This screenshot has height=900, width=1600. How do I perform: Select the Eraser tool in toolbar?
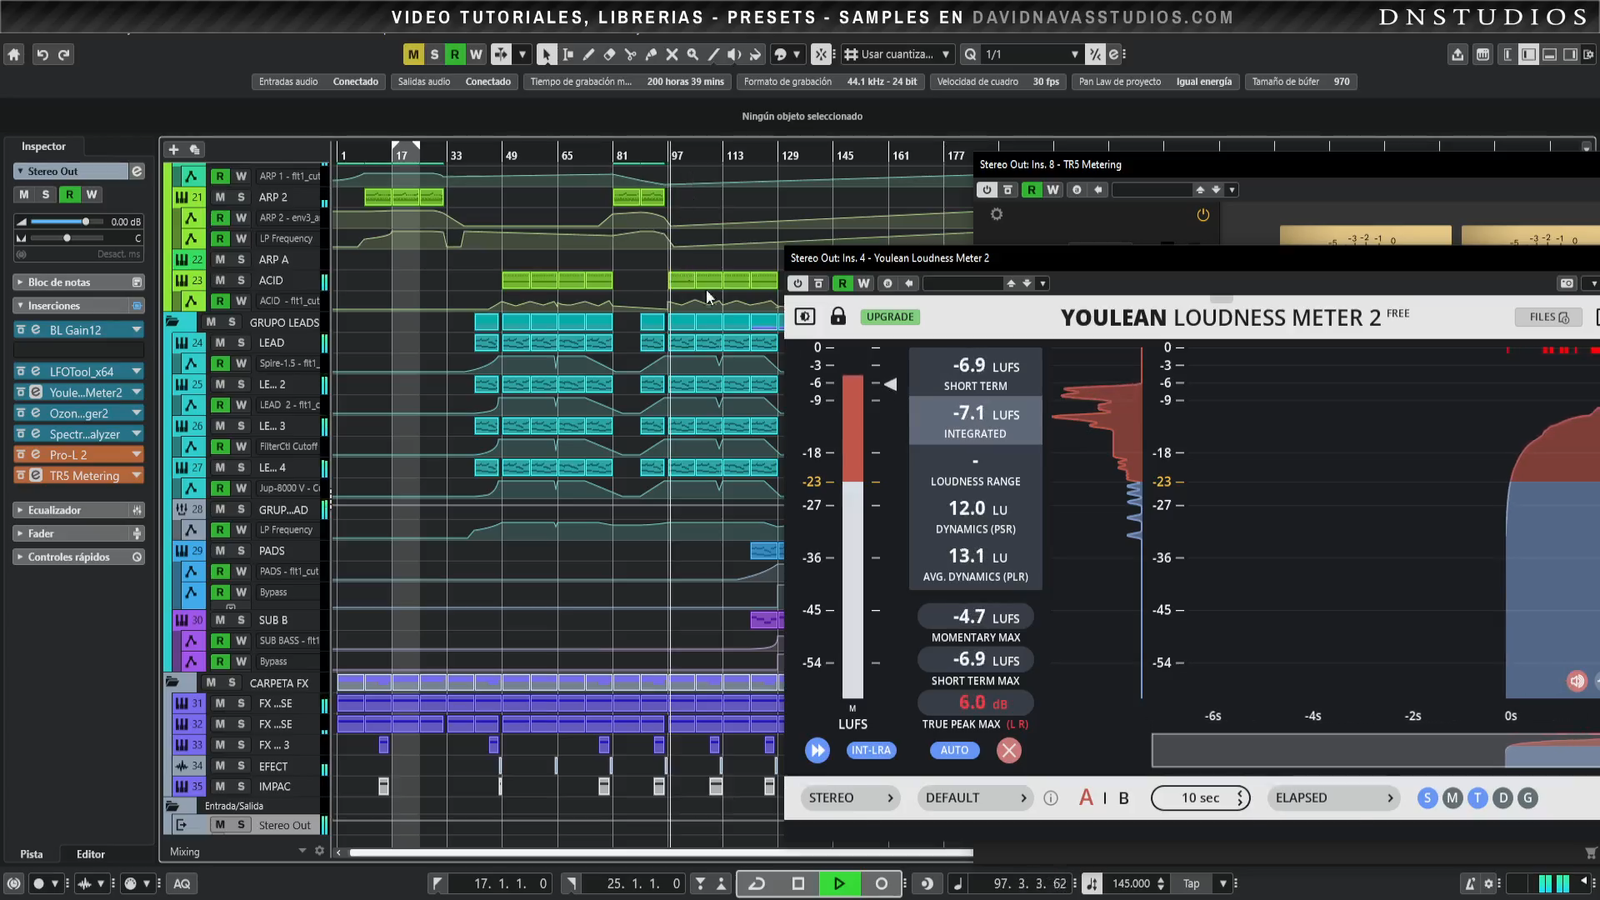(x=609, y=55)
